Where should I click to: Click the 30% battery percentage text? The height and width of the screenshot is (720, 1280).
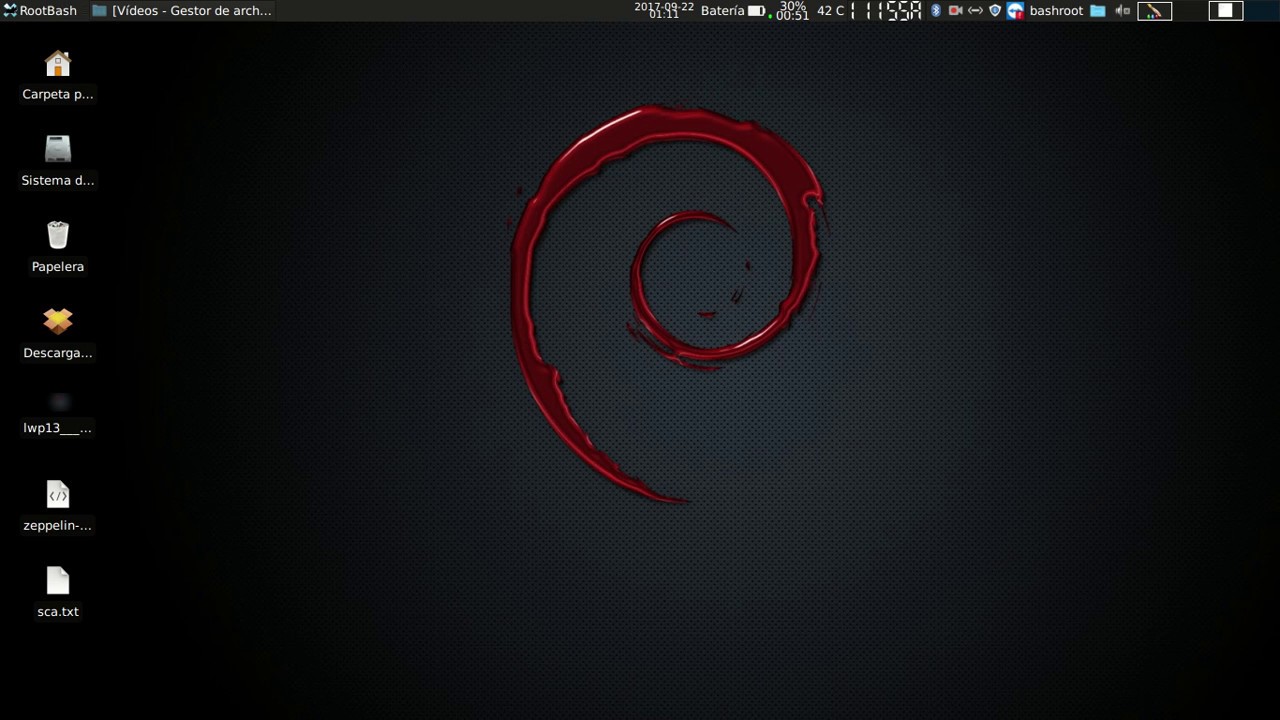pos(793,6)
